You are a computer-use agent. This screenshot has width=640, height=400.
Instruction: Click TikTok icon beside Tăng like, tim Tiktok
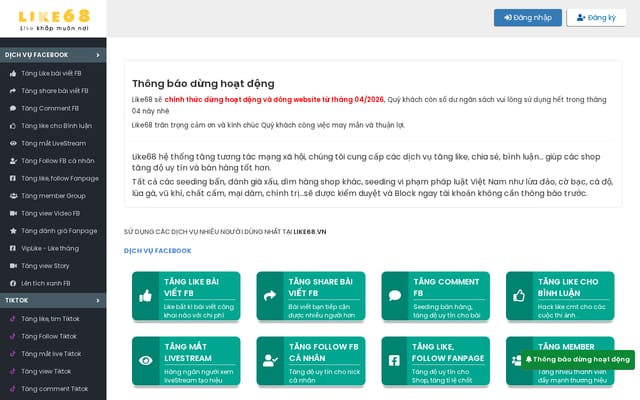(13, 319)
